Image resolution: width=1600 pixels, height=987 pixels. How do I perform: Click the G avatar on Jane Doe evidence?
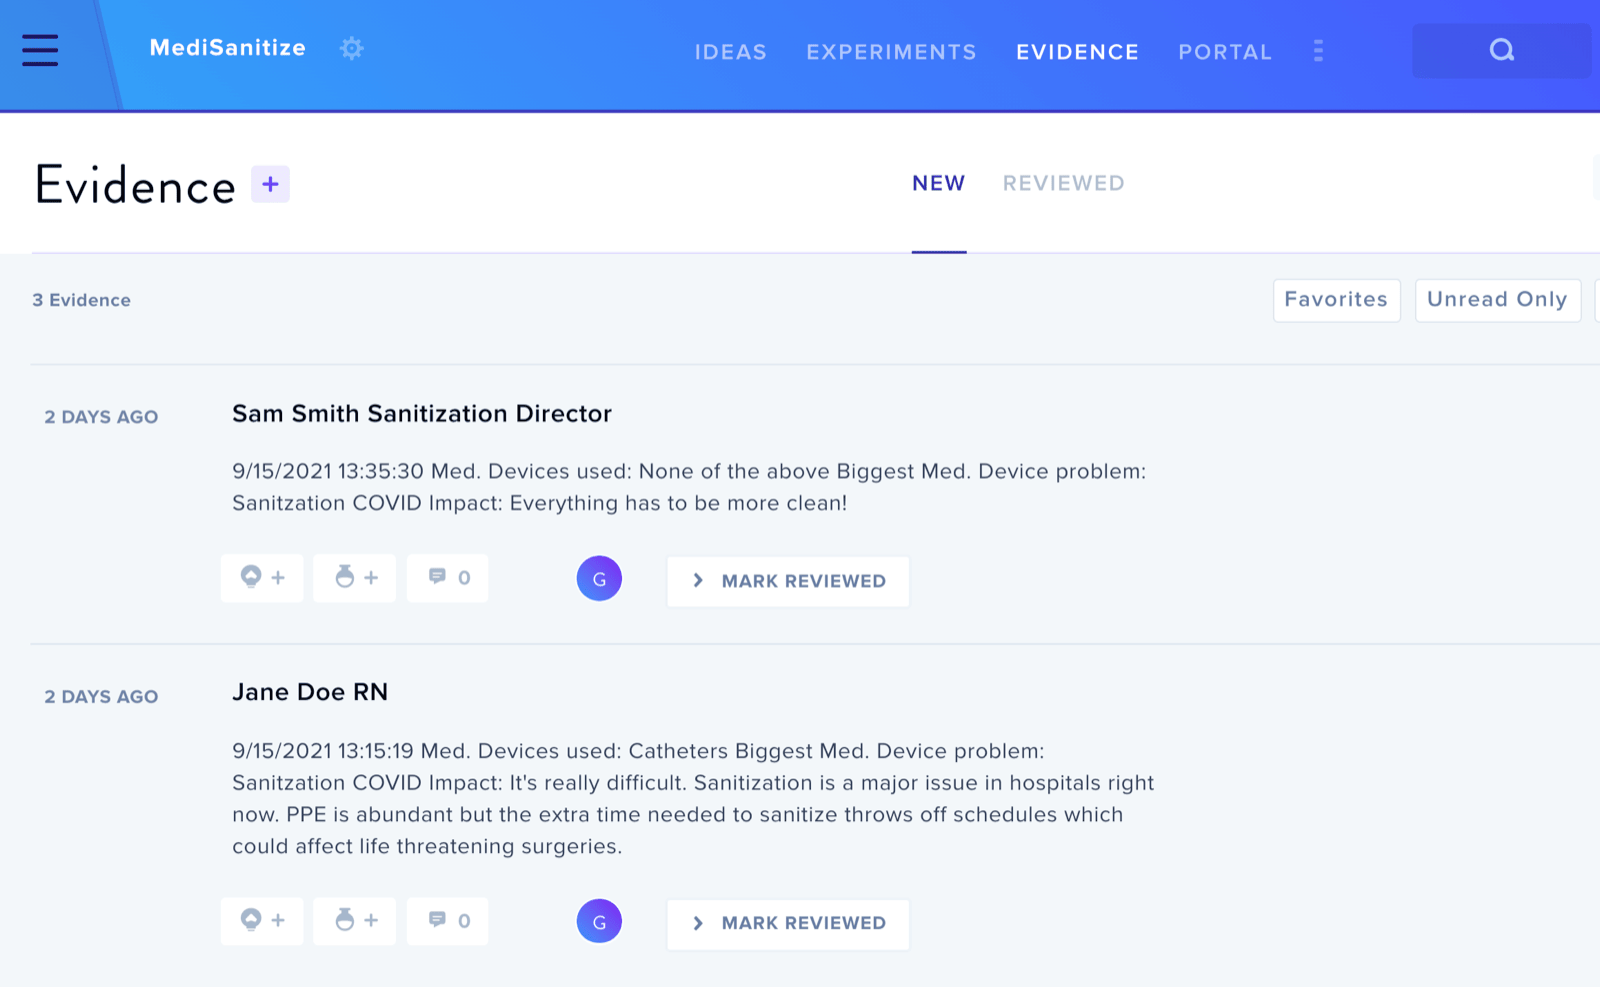click(599, 921)
